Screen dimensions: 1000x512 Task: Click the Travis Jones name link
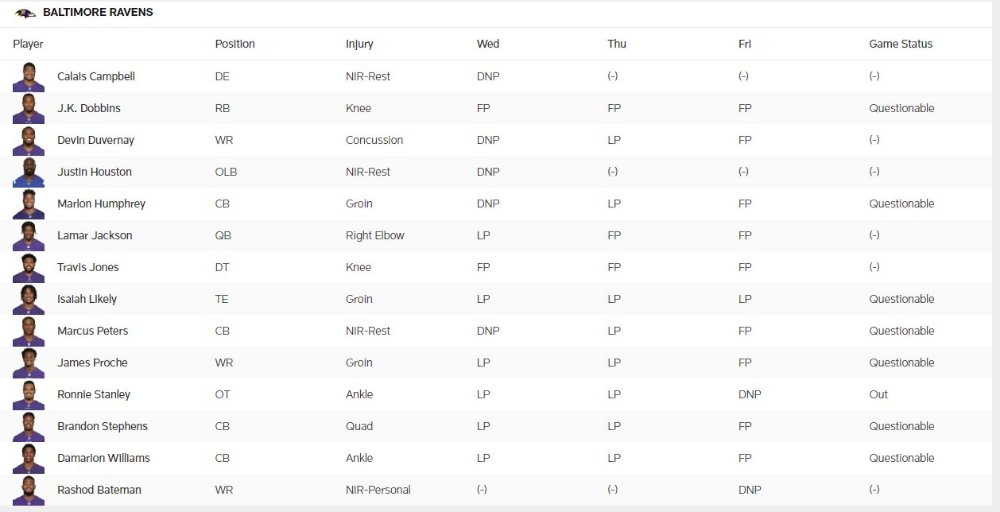88,267
